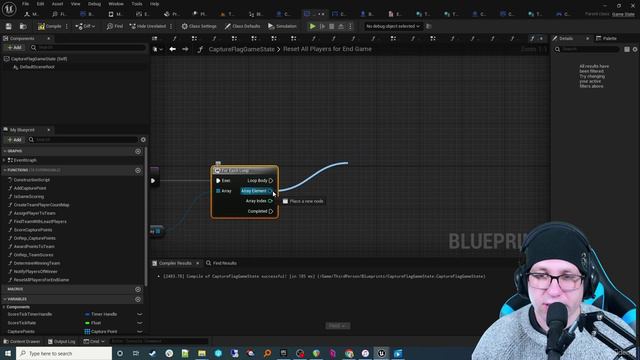Add a new component
The width and height of the screenshot is (640, 360).
(15, 47)
